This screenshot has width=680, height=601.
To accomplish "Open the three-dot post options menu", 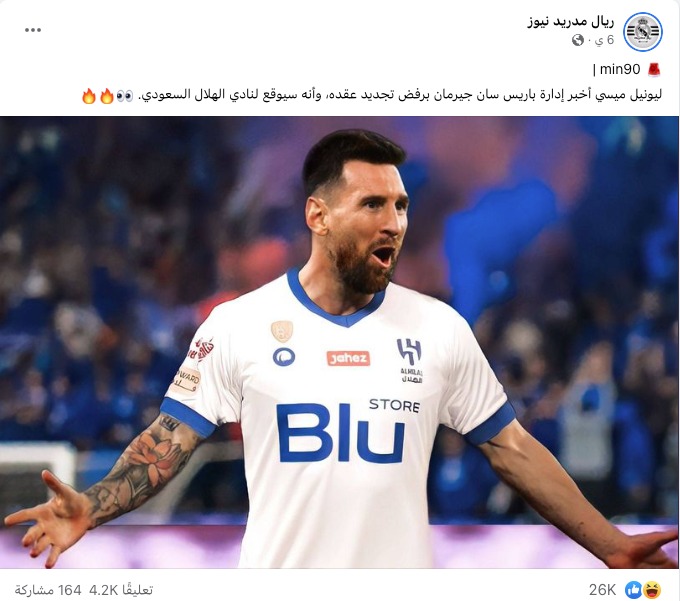I will click(x=33, y=30).
